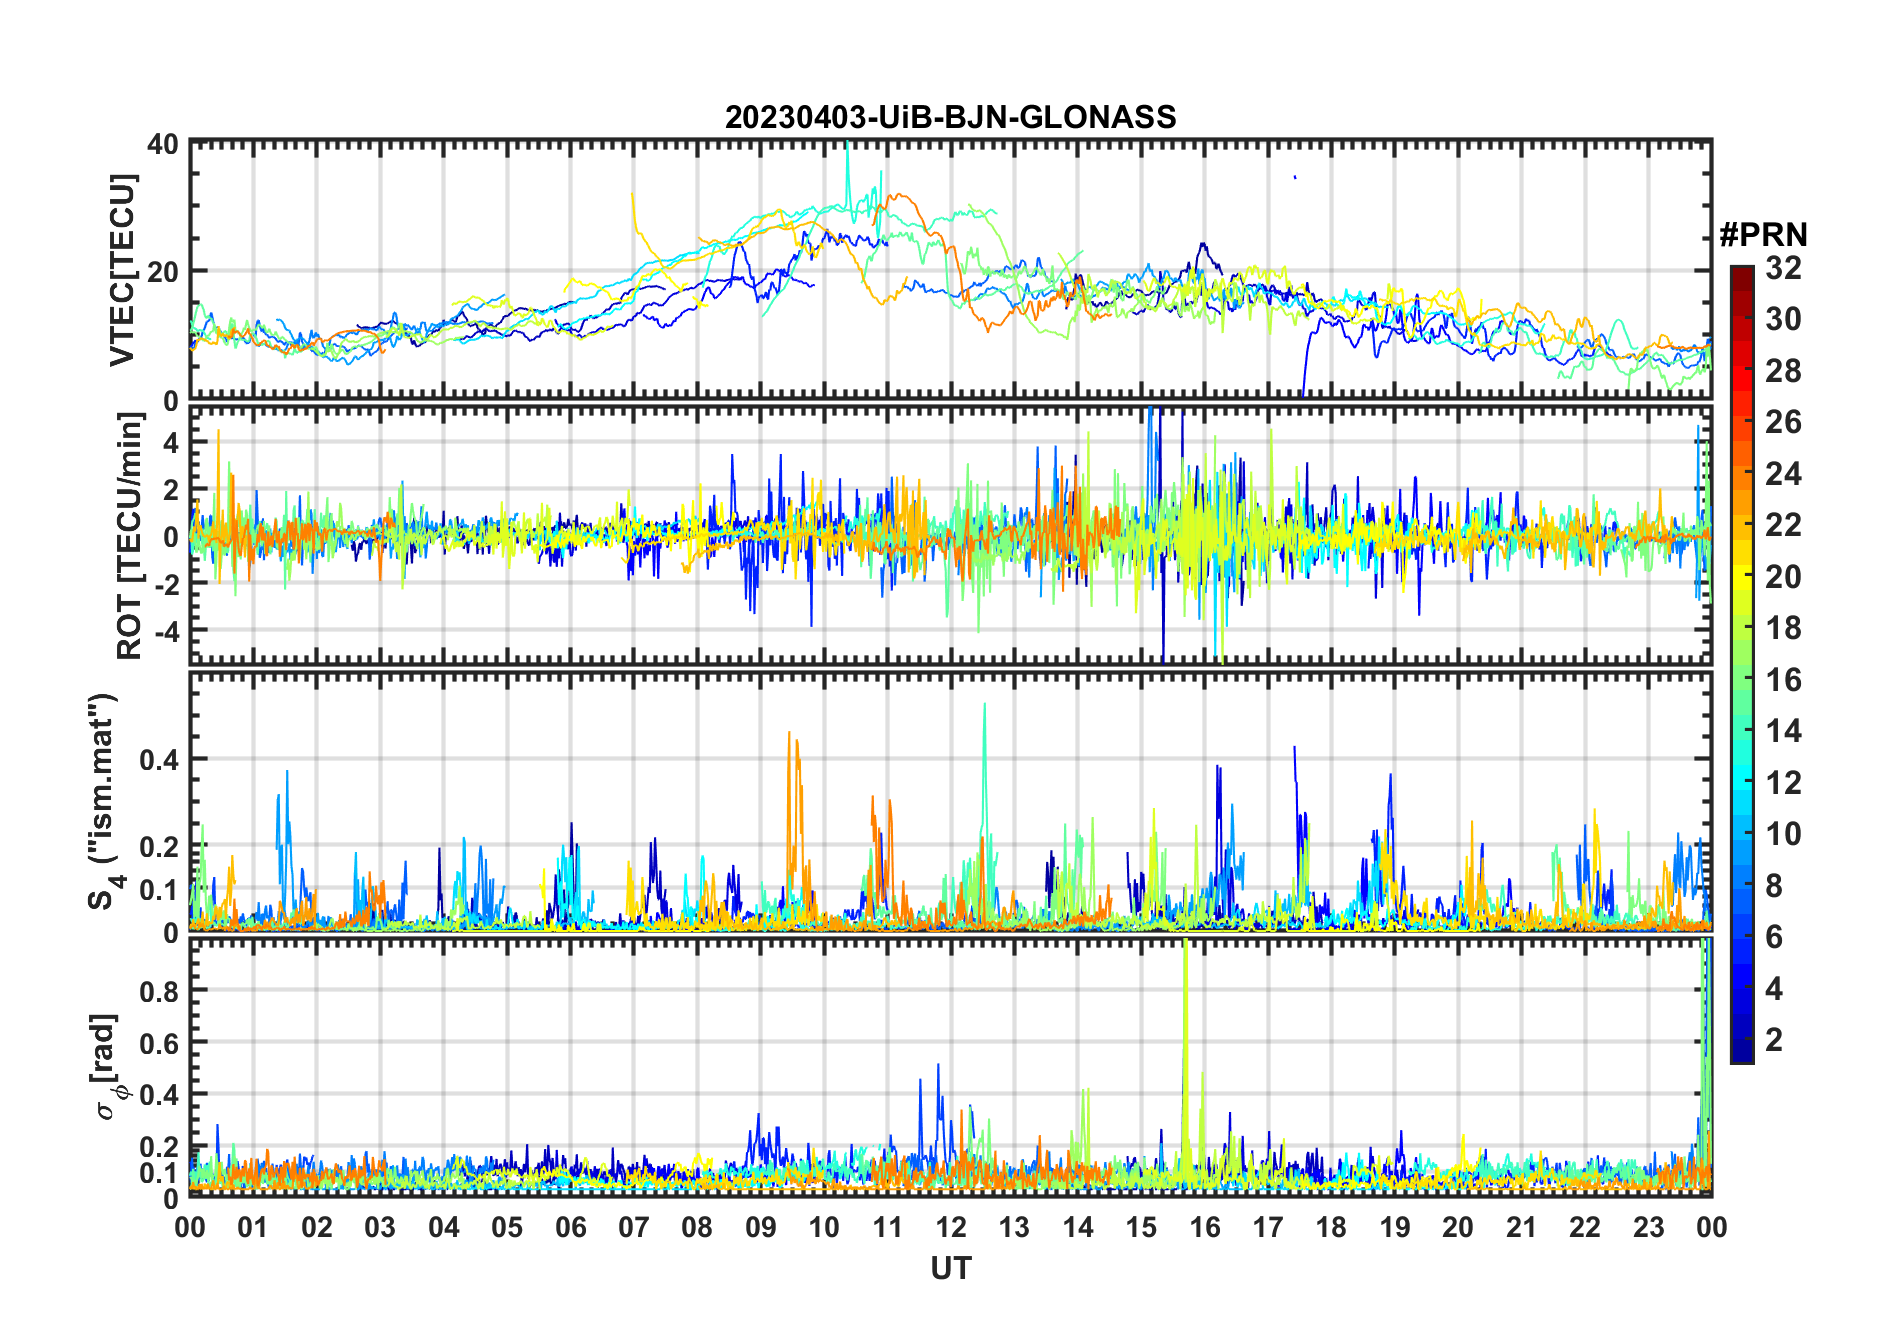1902x1330 pixels.
Task: Click the plot title 20230403-UiB-BJN-GLONASS
Action: 950,117
